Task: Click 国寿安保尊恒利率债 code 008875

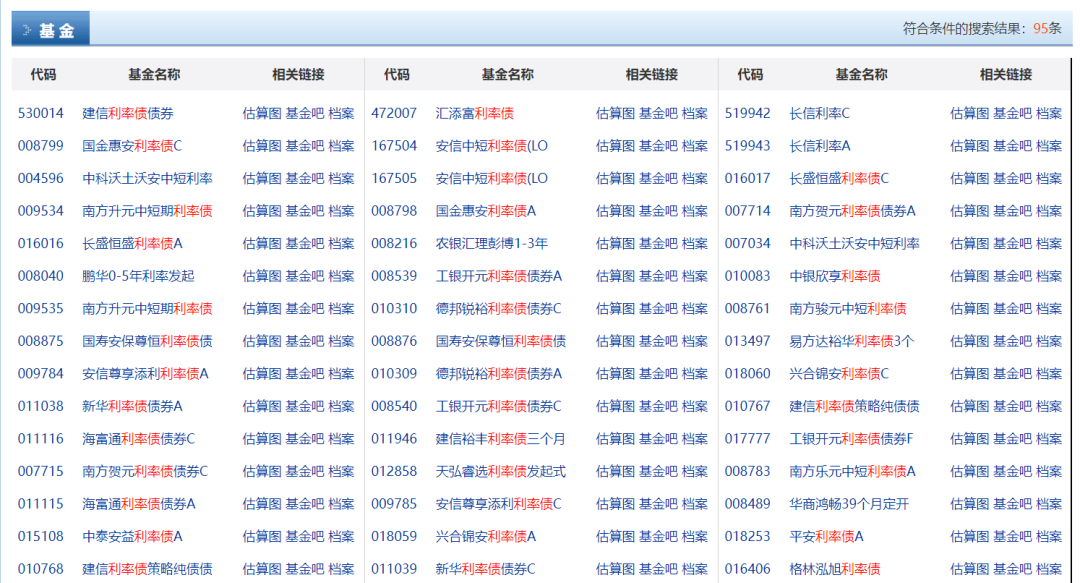Action: [41, 341]
